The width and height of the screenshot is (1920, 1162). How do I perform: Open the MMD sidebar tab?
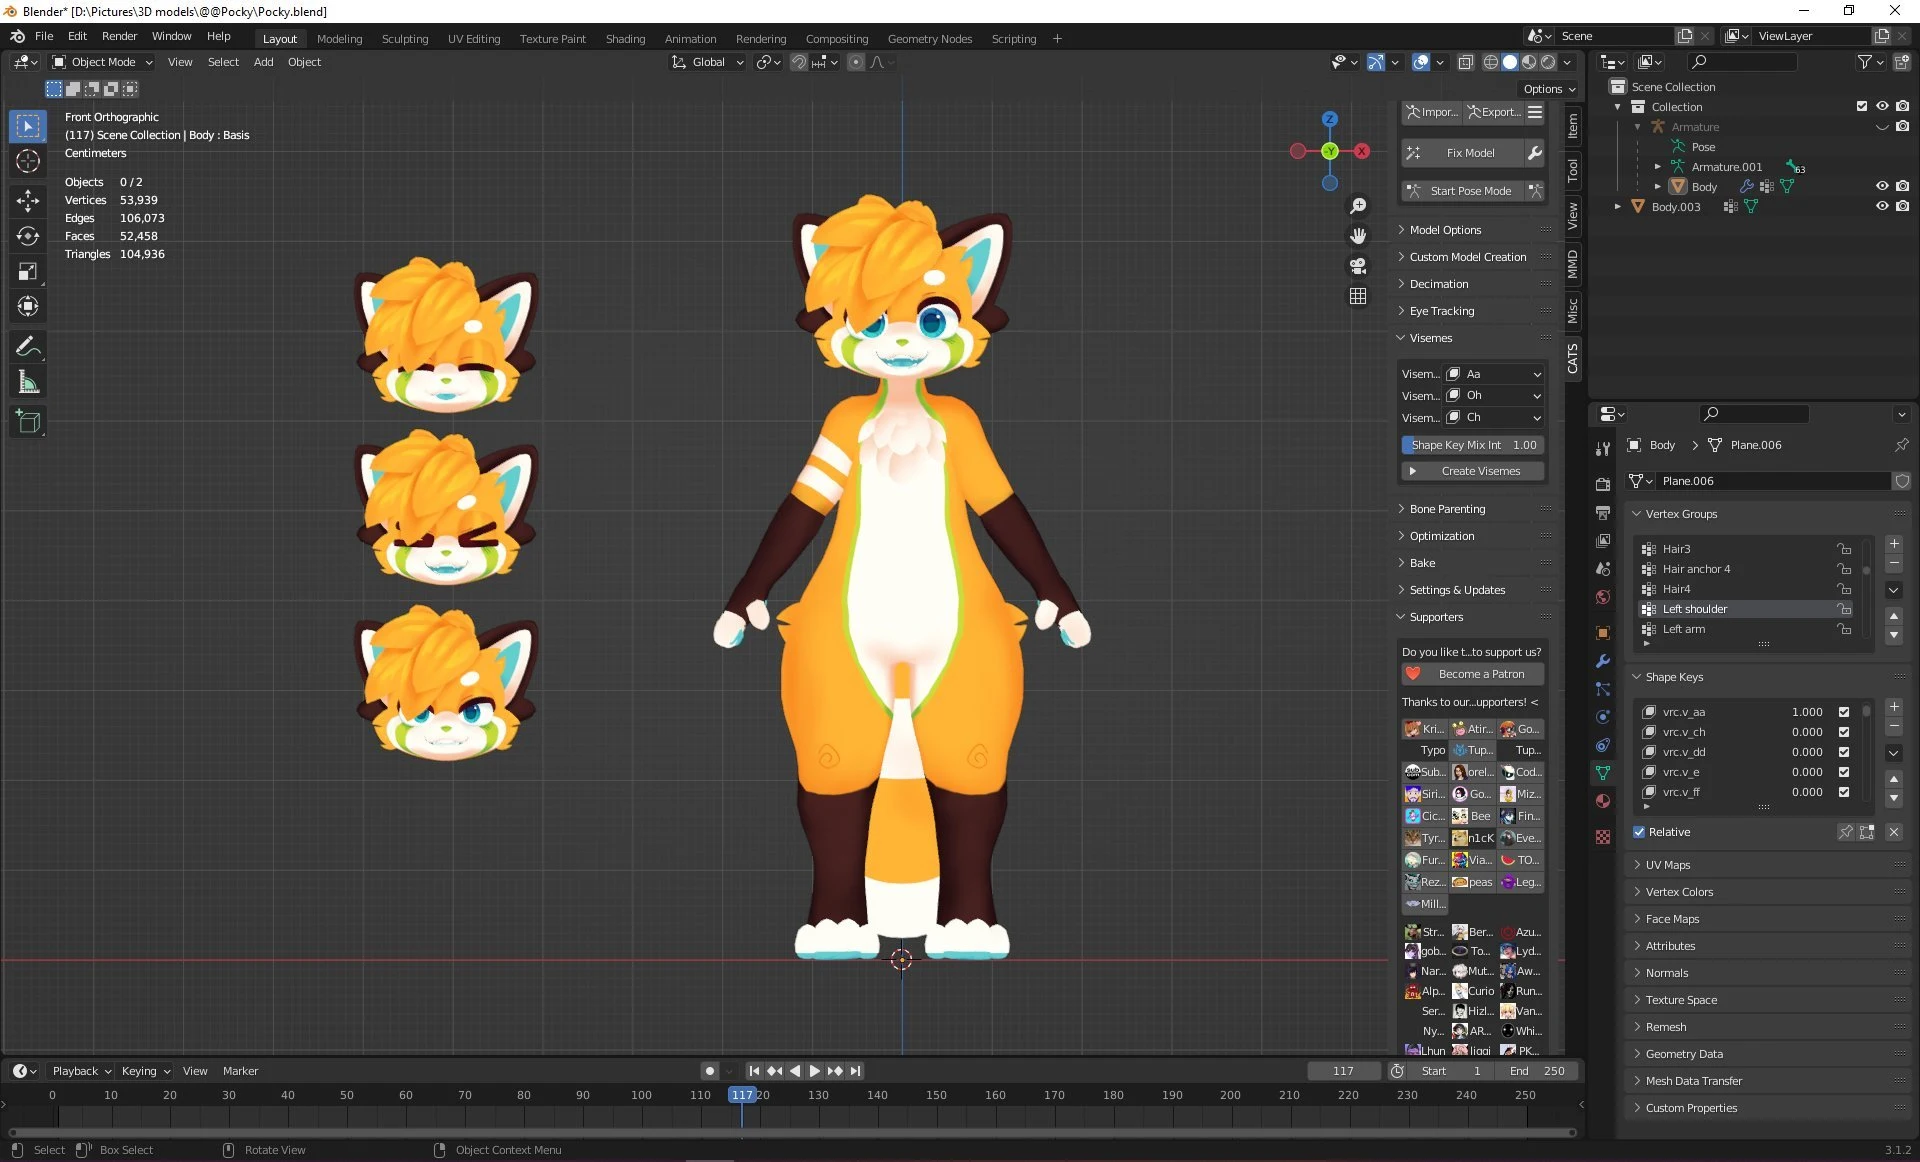(1573, 263)
